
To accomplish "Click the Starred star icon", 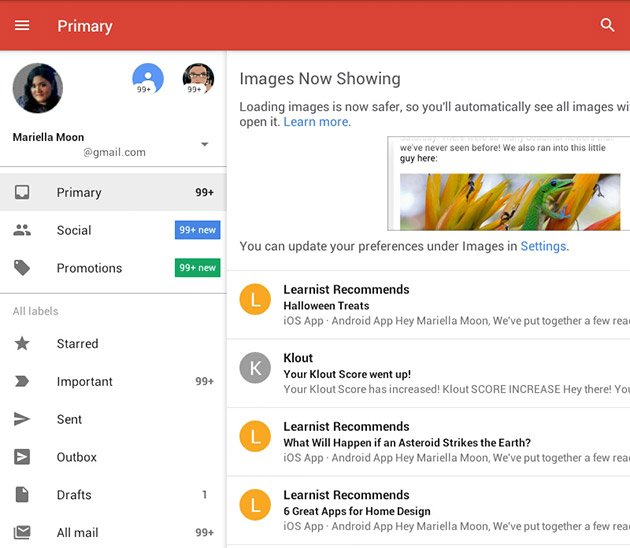I will [22, 344].
